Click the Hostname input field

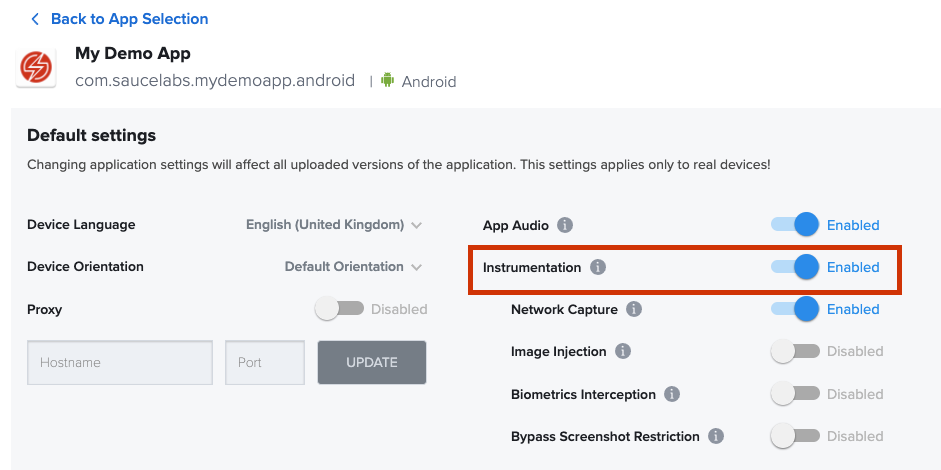(120, 362)
